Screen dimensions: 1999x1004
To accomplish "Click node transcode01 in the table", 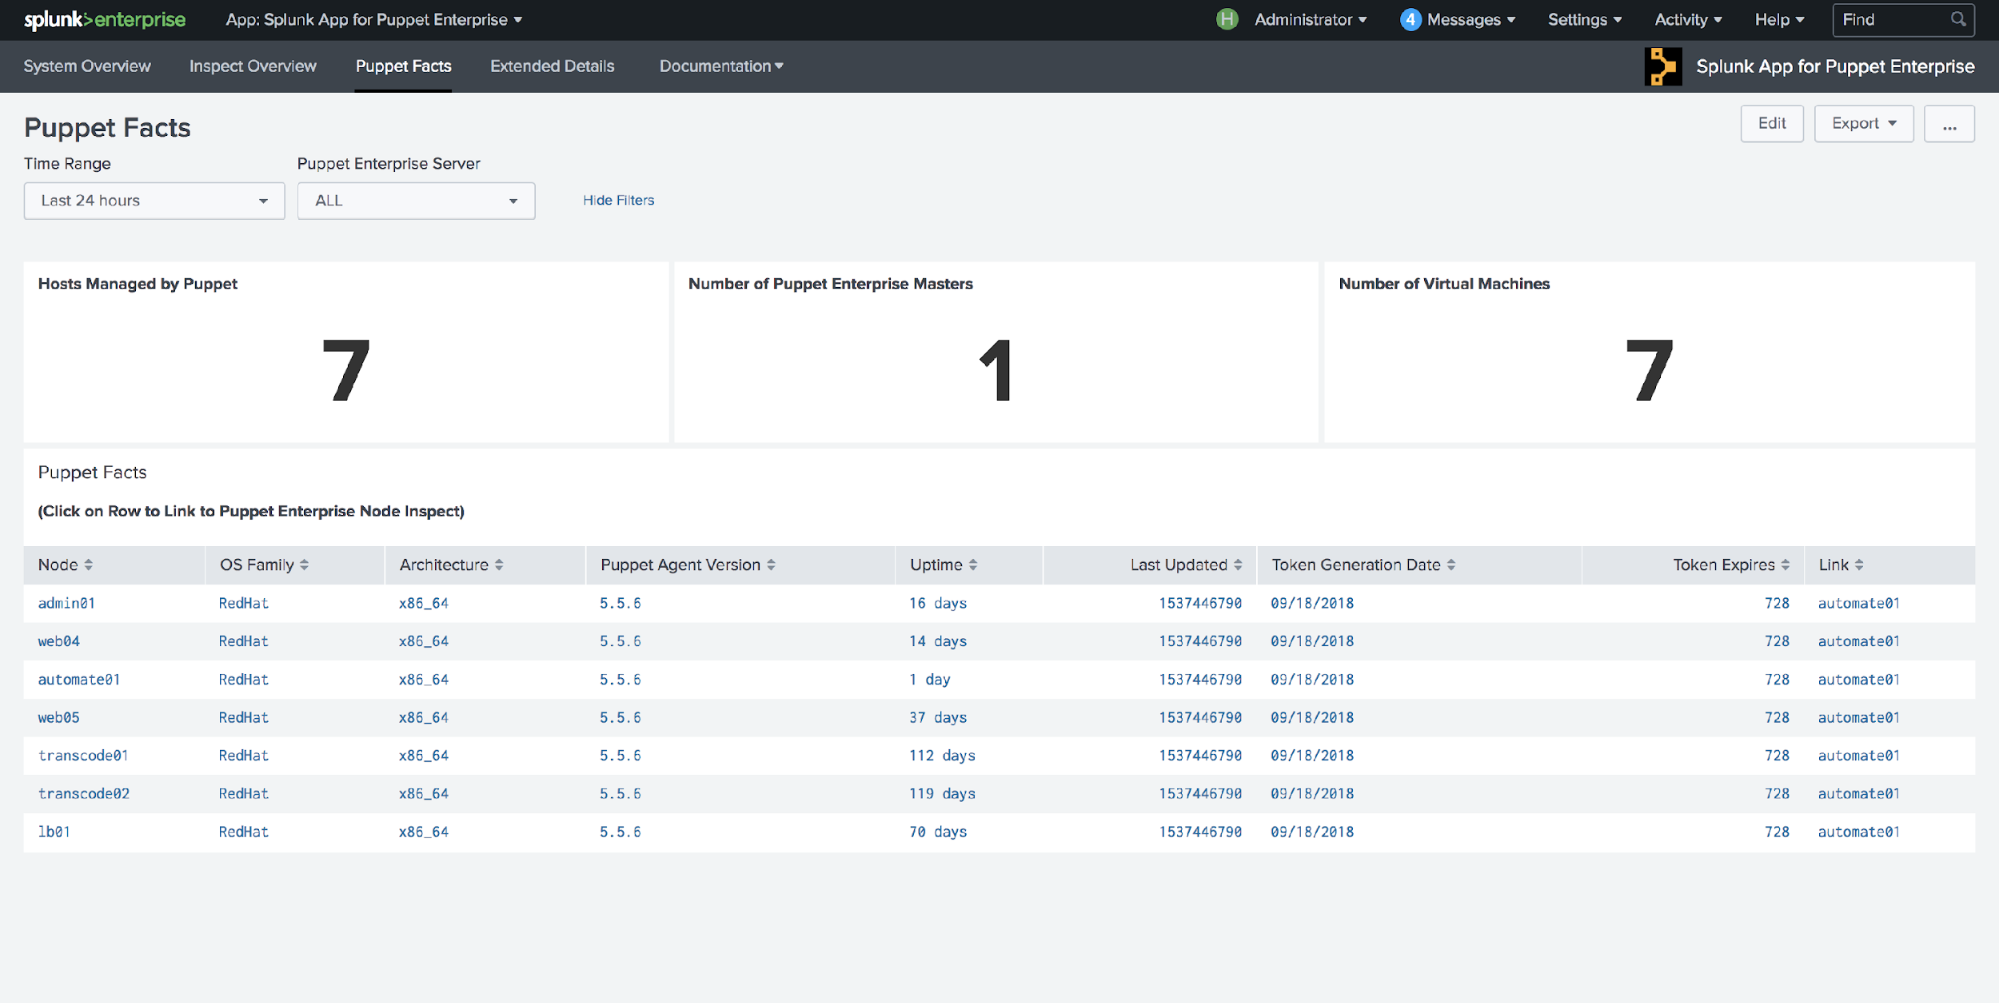I will [x=83, y=756].
